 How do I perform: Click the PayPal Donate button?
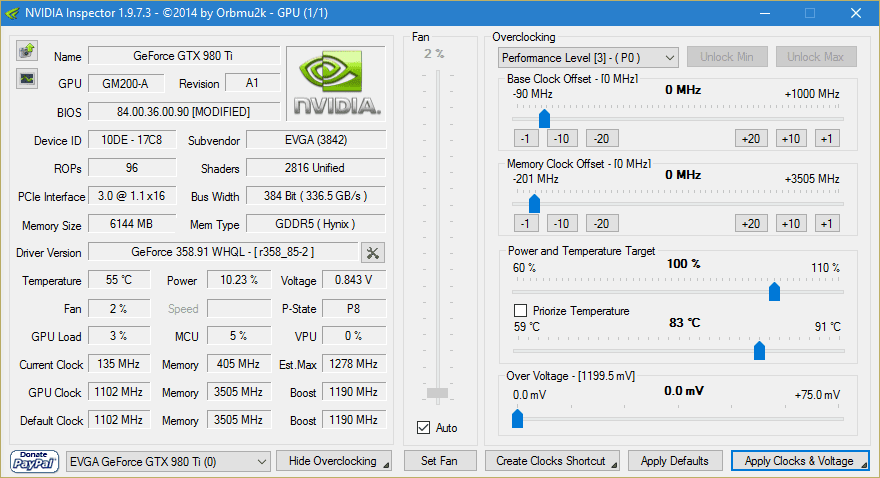tap(34, 461)
